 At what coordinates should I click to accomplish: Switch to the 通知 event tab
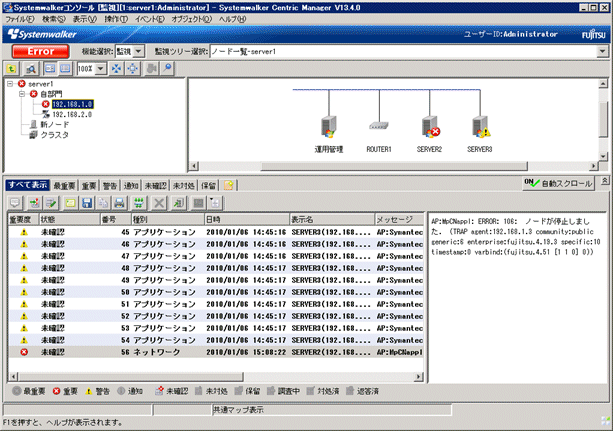pyautogui.click(x=131, y=185)
